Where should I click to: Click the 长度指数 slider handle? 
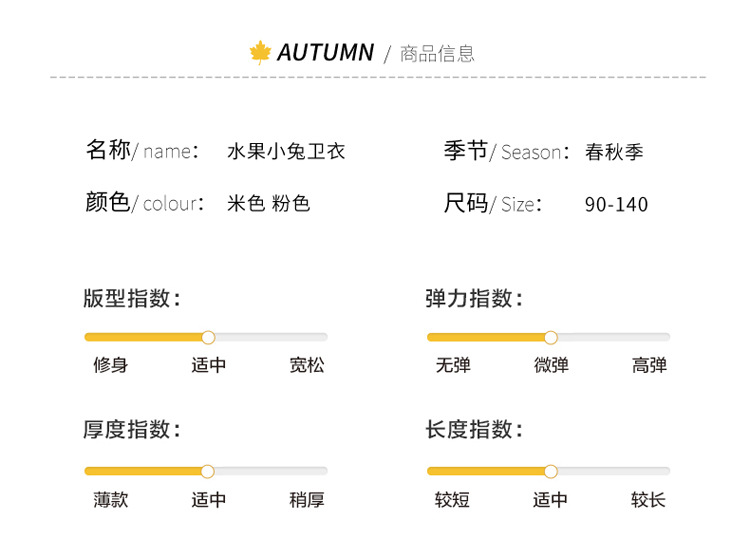[551, 471]
